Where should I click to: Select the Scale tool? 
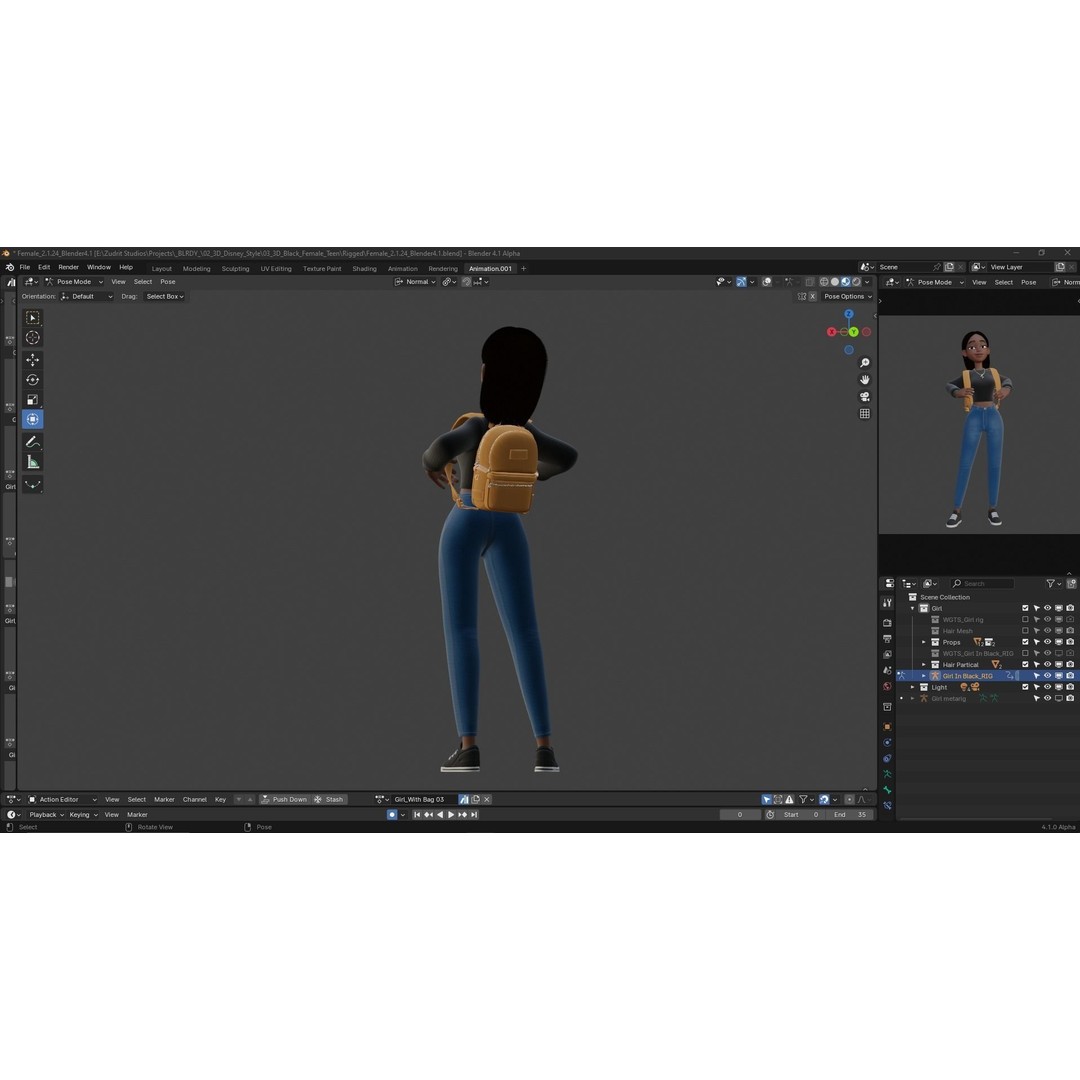(x=32, y=399)
